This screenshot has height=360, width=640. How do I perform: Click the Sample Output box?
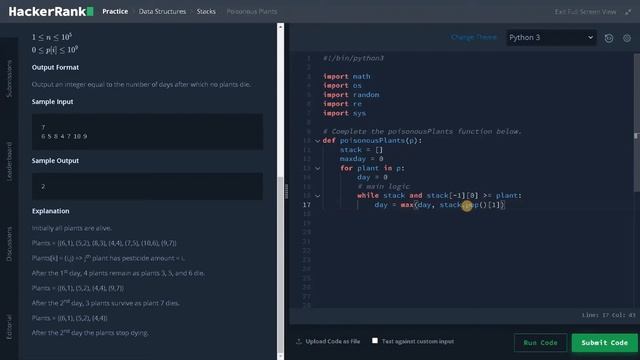(x=147, y=186)
